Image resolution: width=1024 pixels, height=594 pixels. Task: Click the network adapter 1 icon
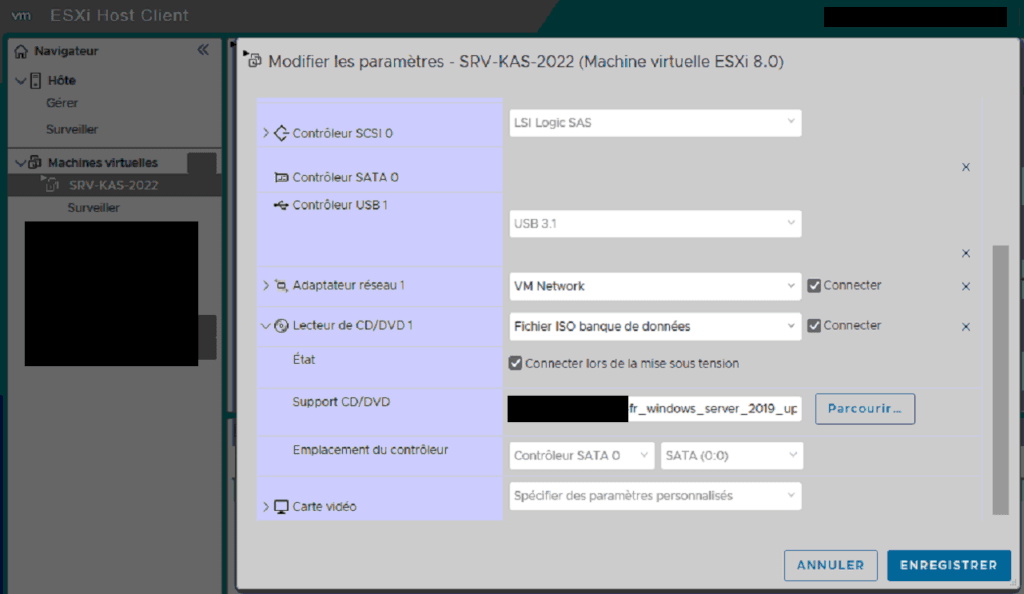281,286
